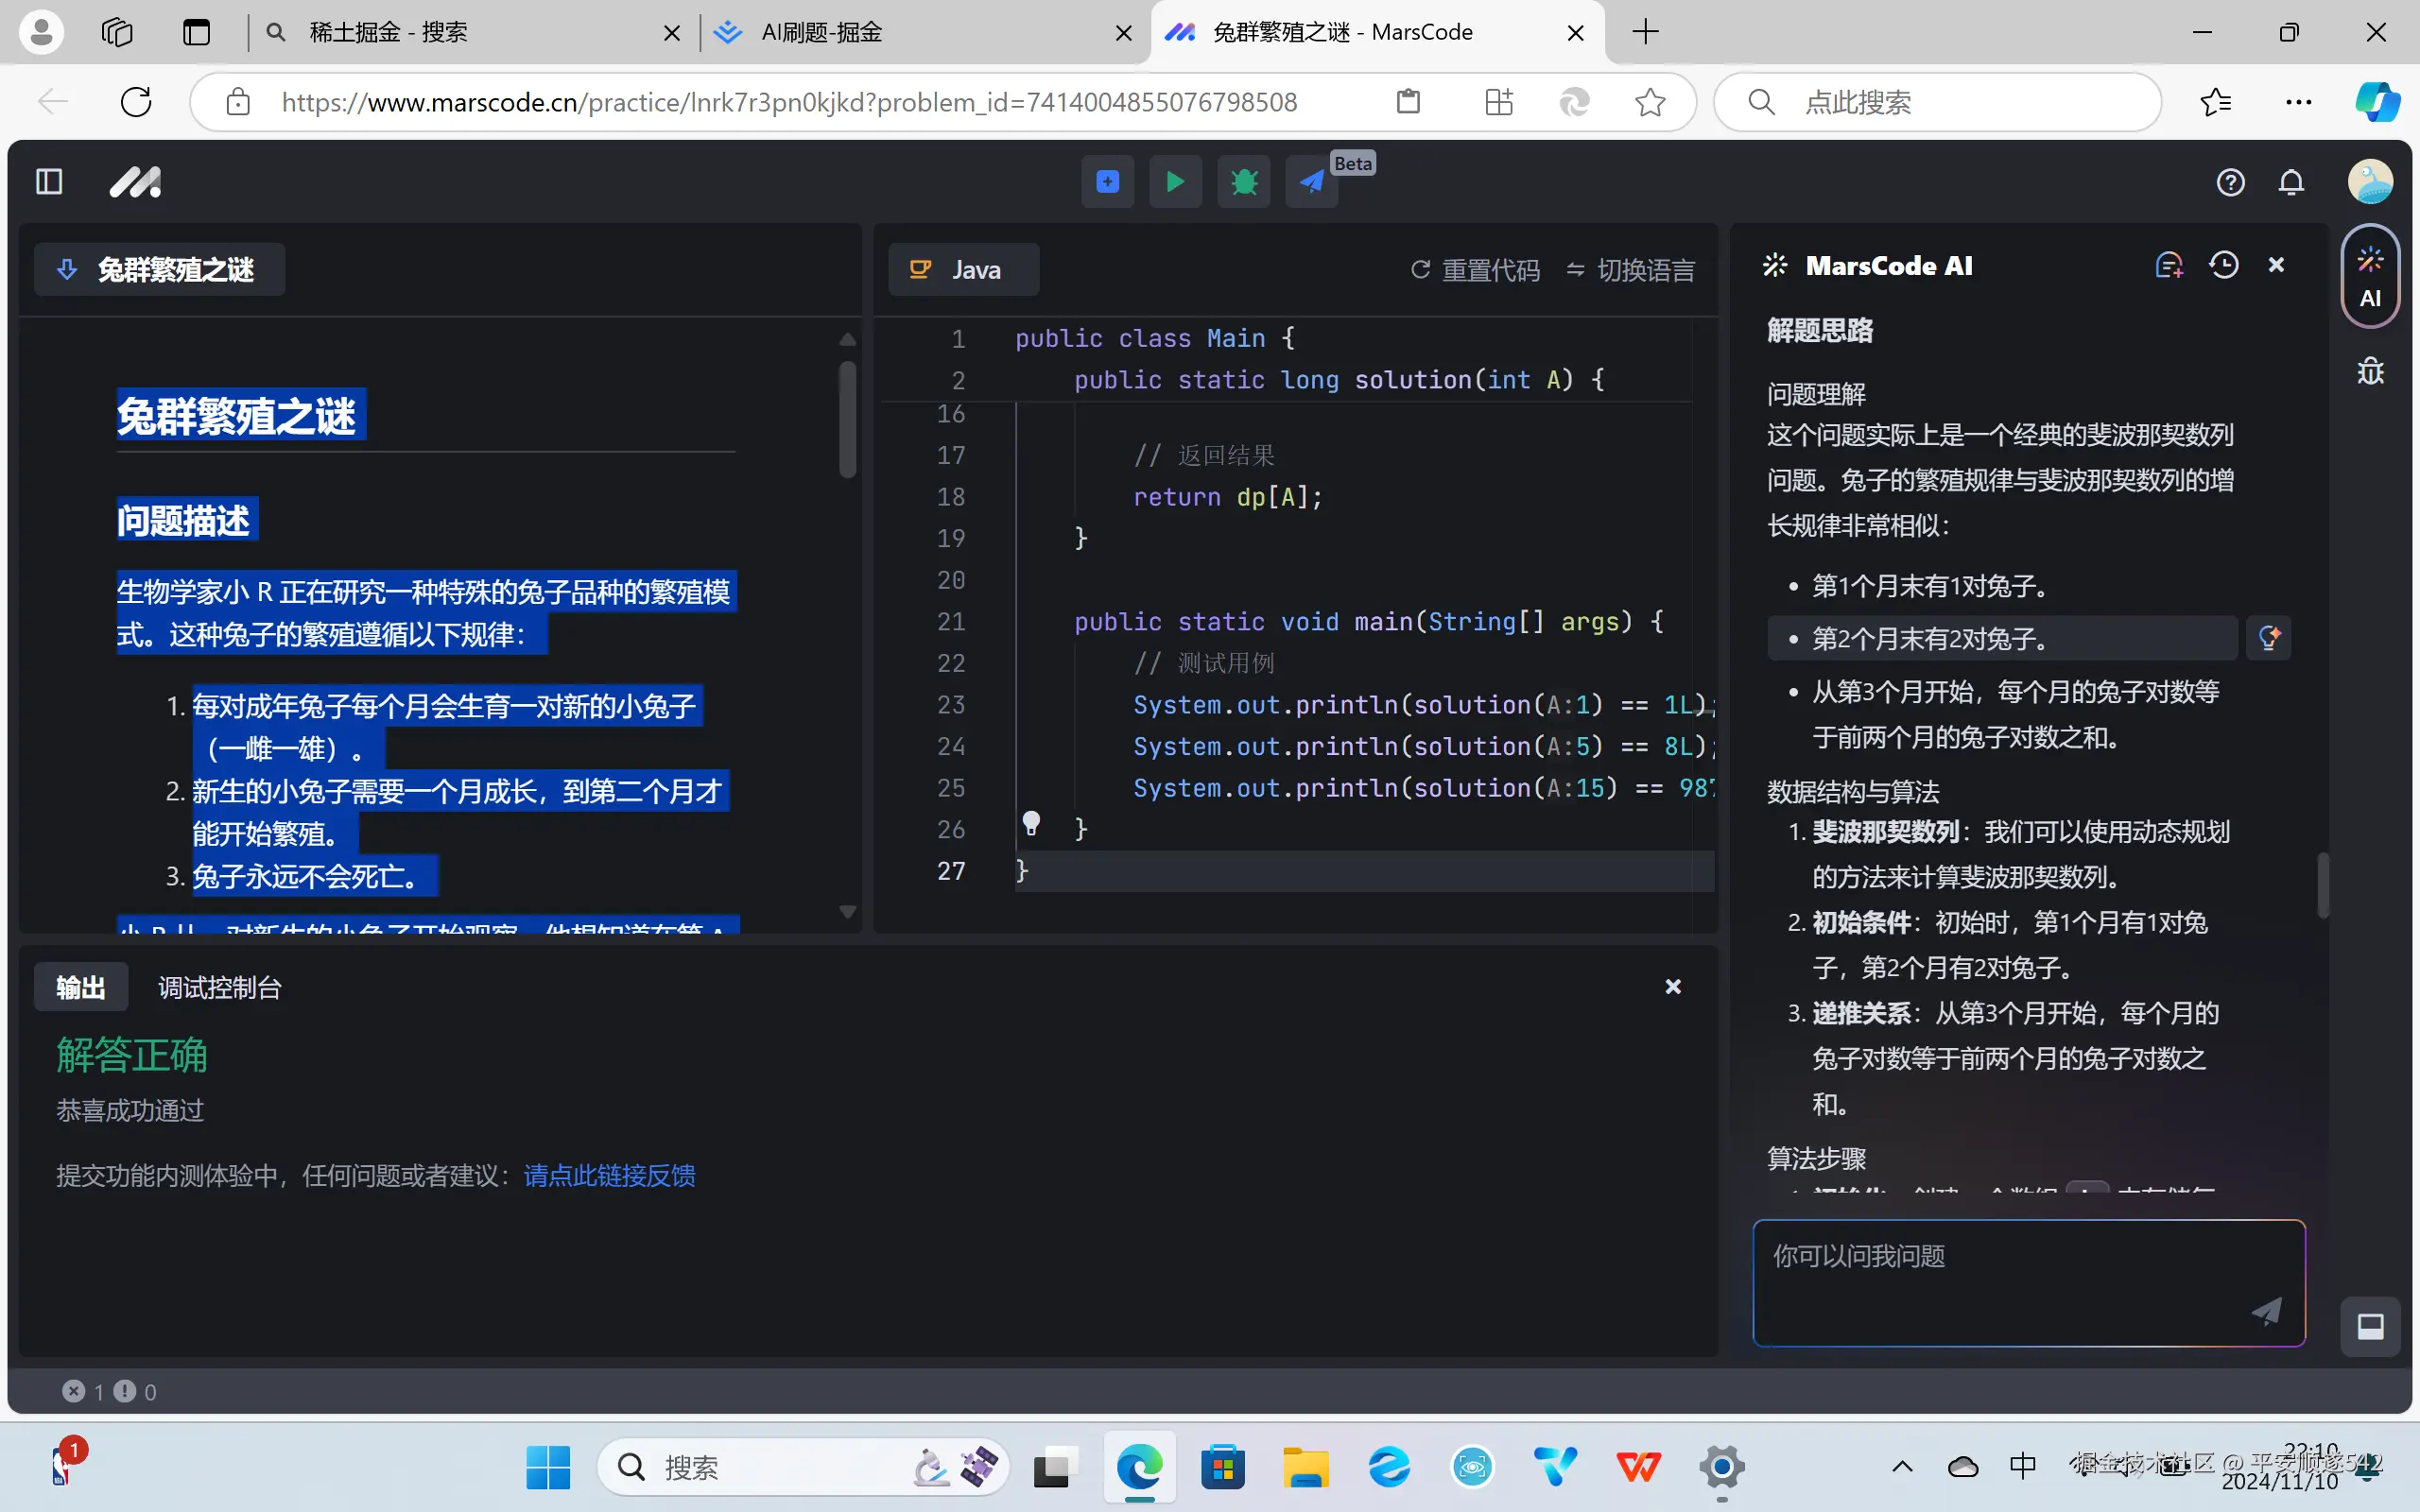Toggle the AI assistant side button

pos(2370,277)
